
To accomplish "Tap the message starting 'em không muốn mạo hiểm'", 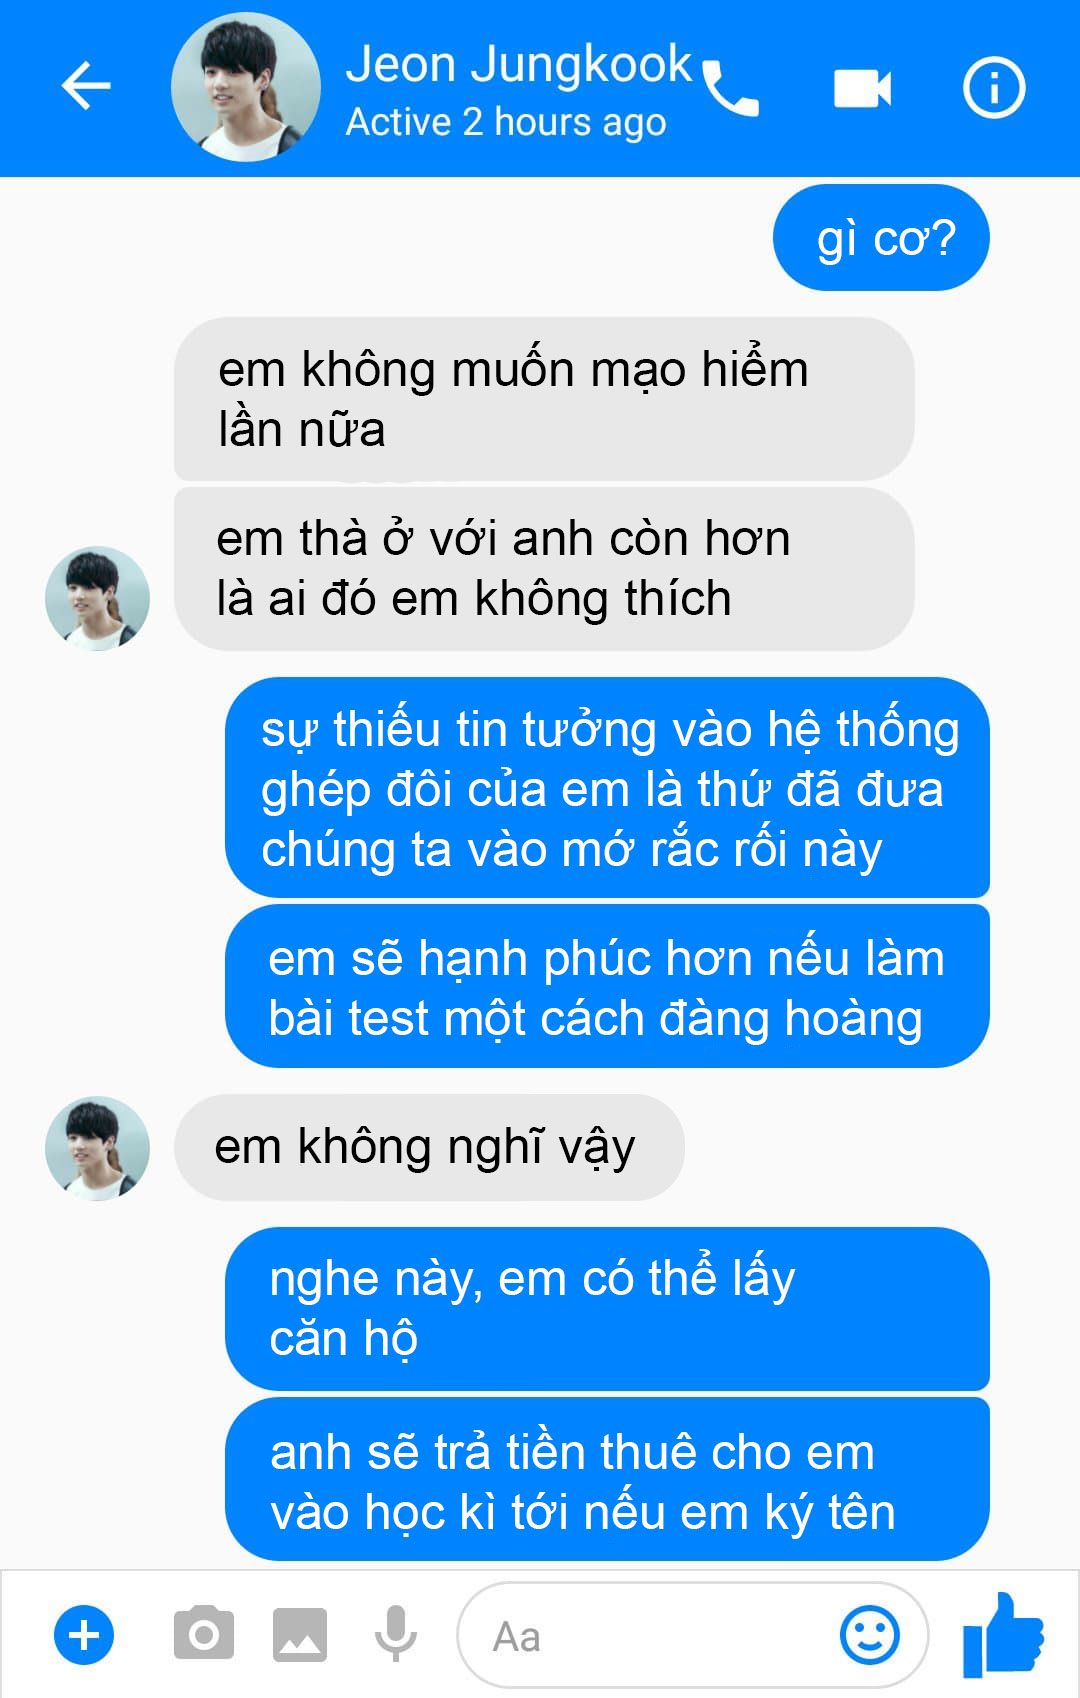I will [544, 398].
